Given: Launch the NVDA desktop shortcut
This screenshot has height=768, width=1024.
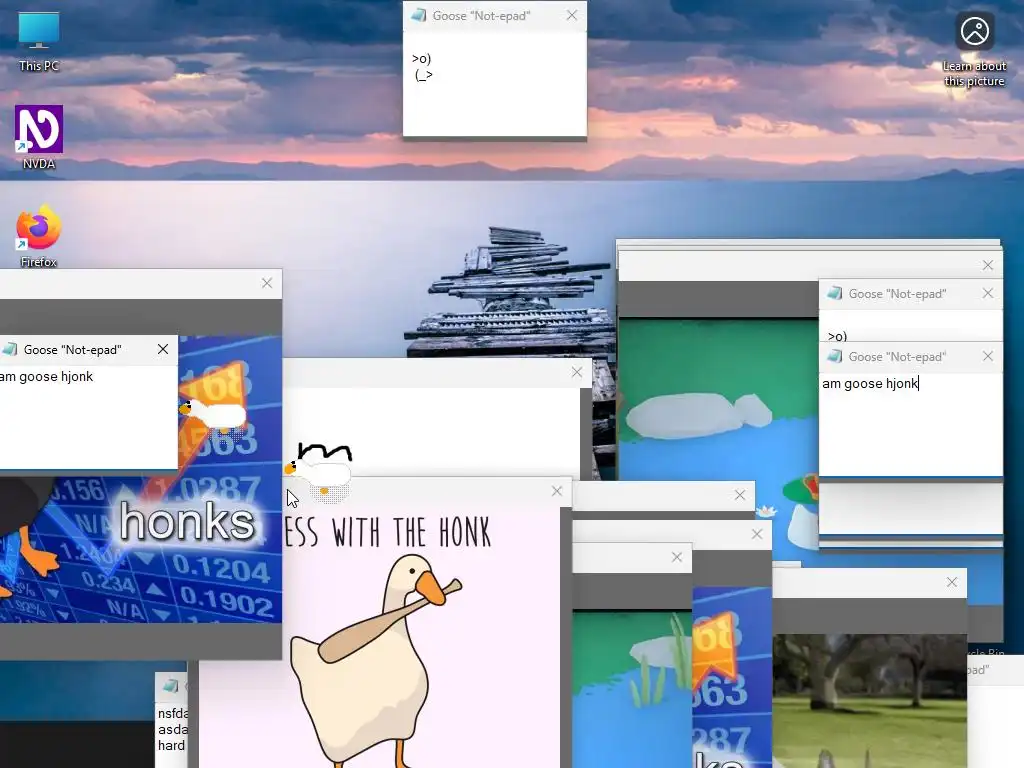Looking at the screenshot, I should pos(39,137).
